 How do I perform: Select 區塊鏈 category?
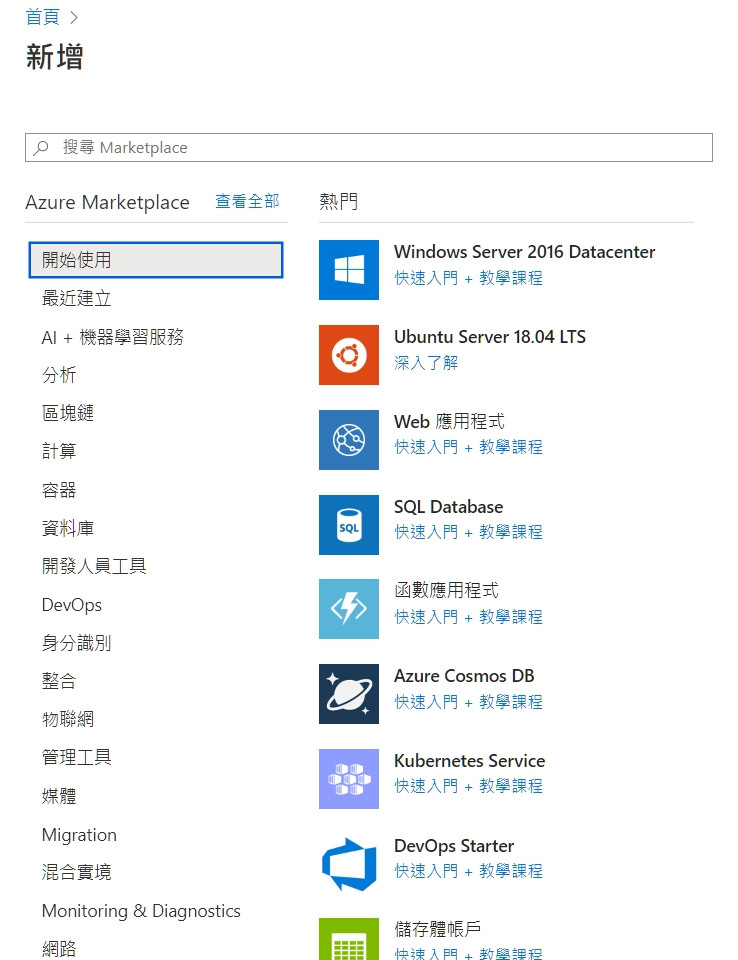[x=67, y=413]
